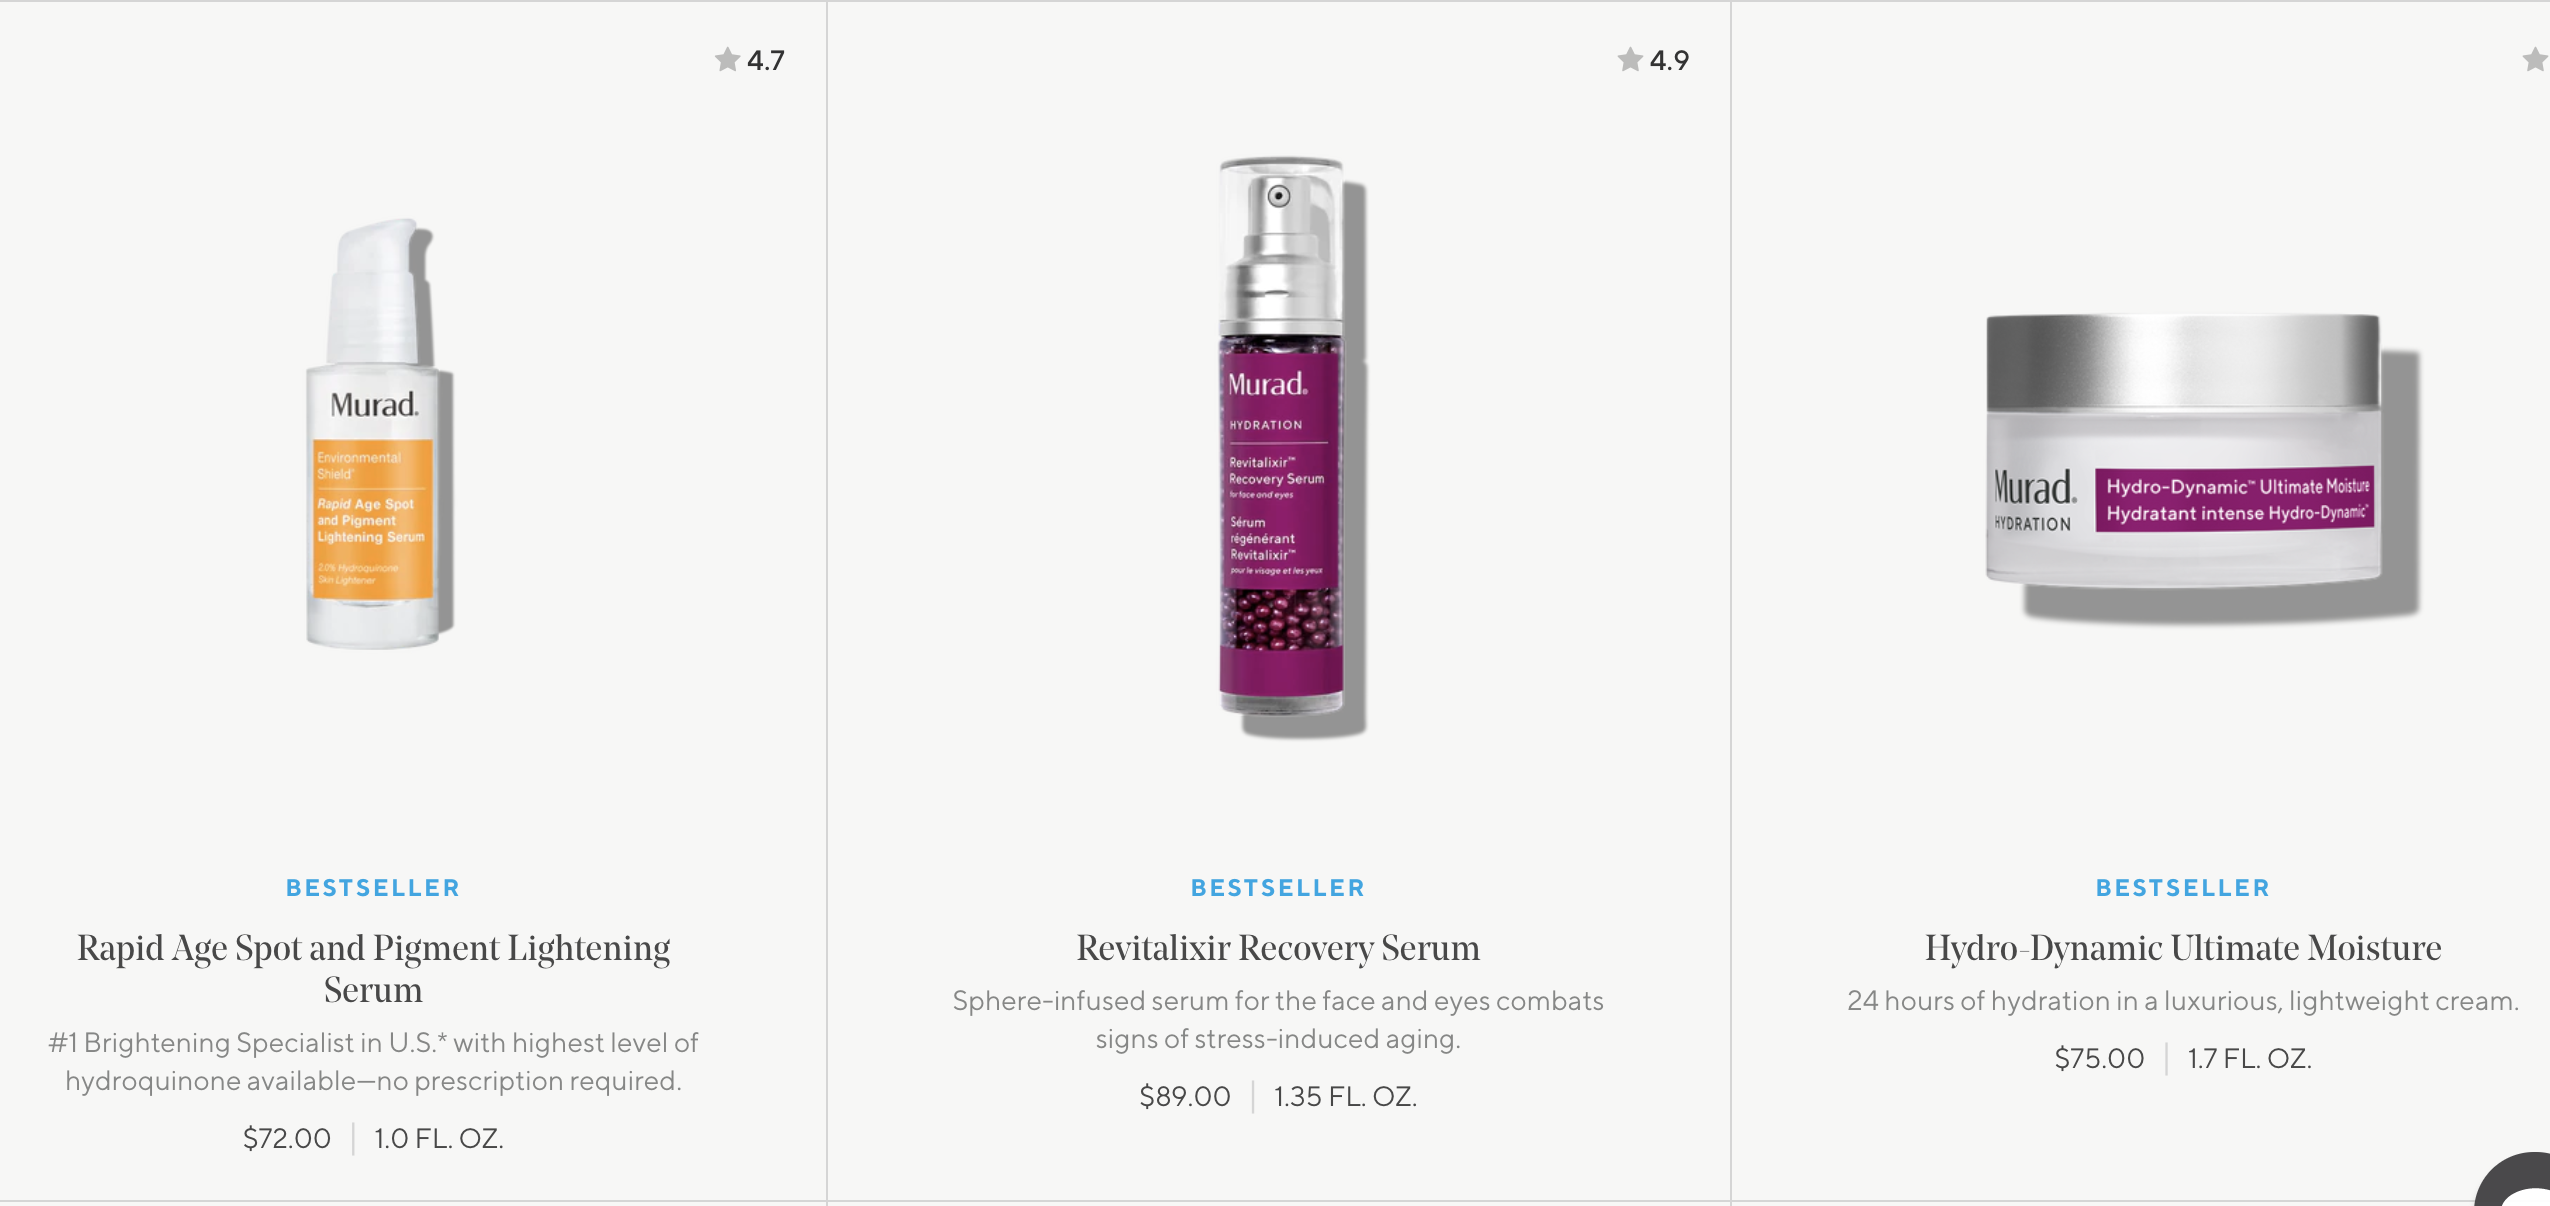Click BESTSELLER label above Rapid Age Spot
This screenshot has width=2550, height=1206.
click(x=373, y=888)
